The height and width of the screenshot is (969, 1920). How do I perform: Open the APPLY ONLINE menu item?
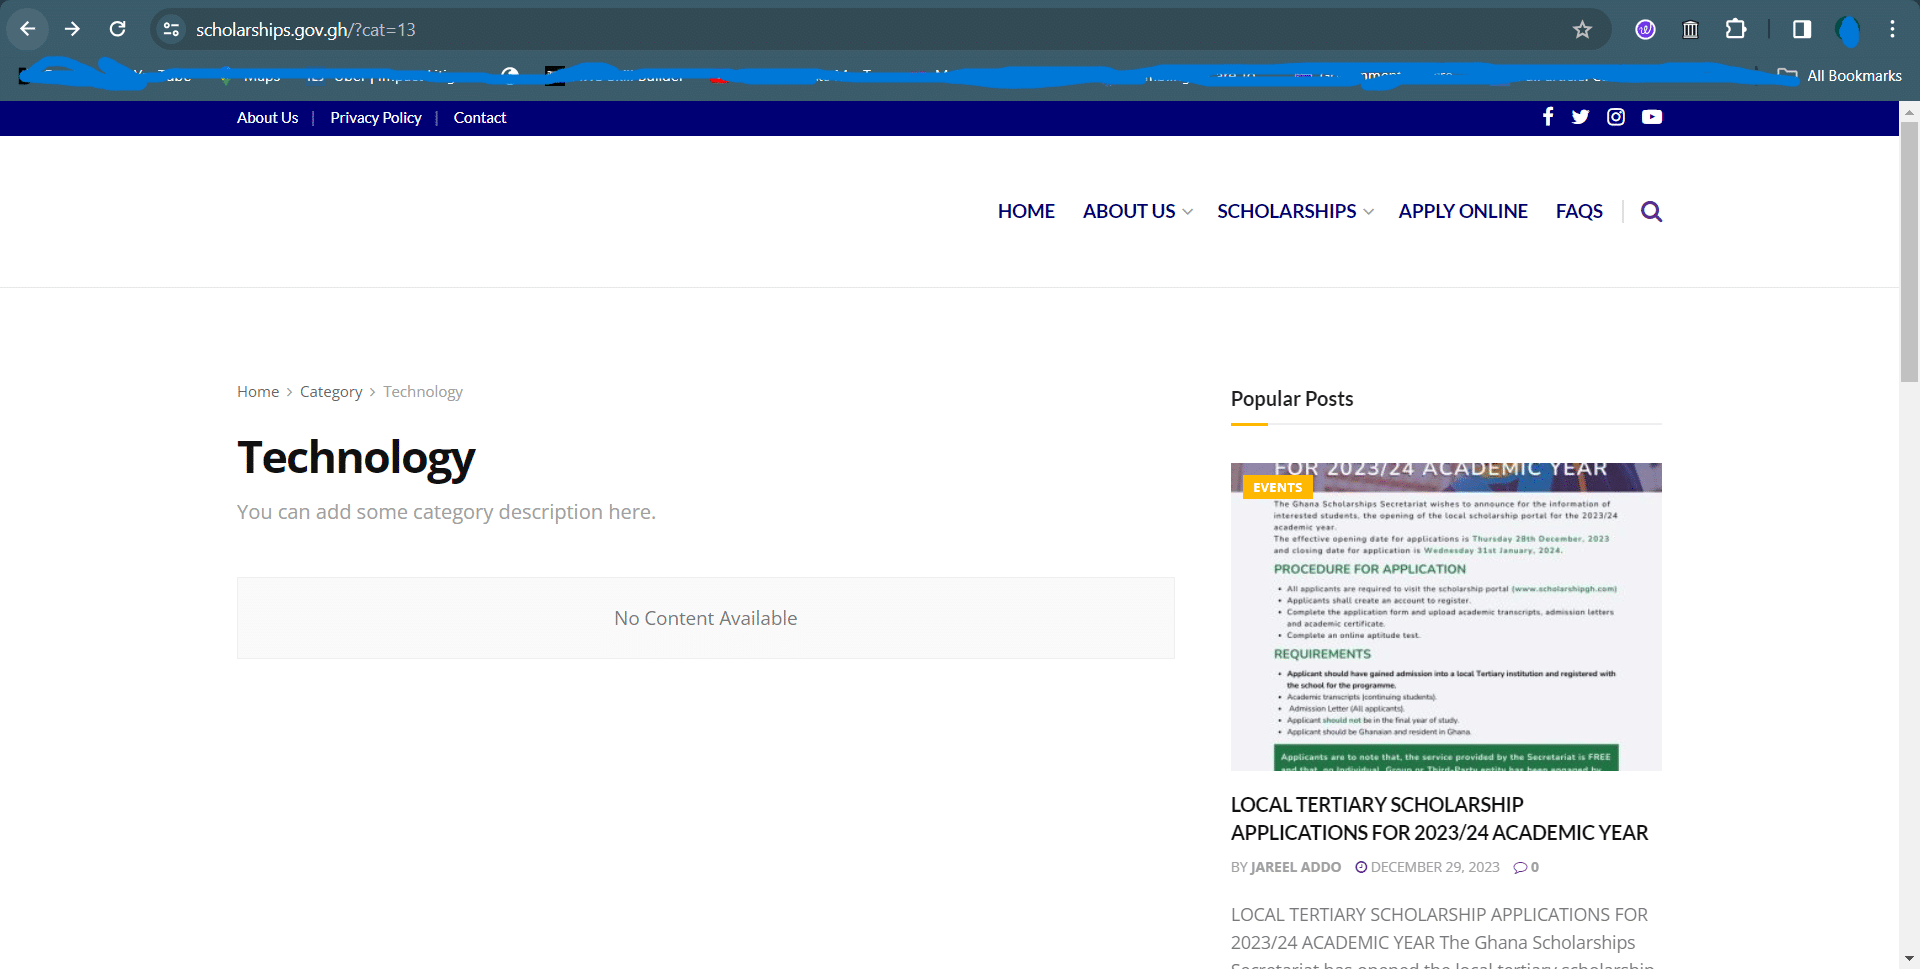(x=1462, y=212)
